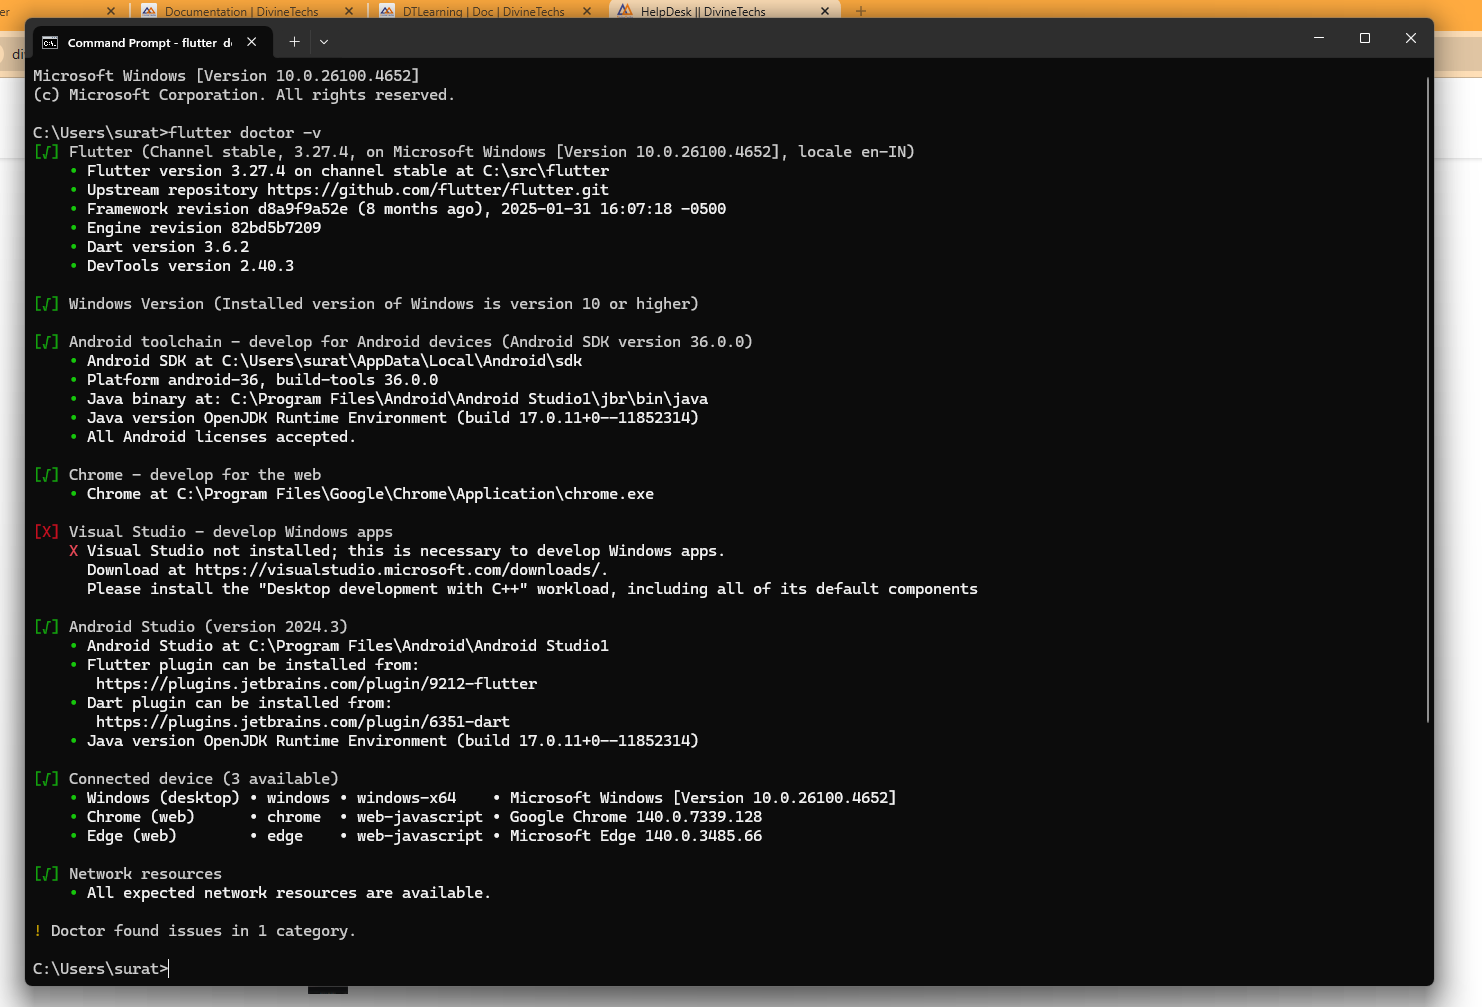Open a new terminal tab with plus icon

click(294, 42)
